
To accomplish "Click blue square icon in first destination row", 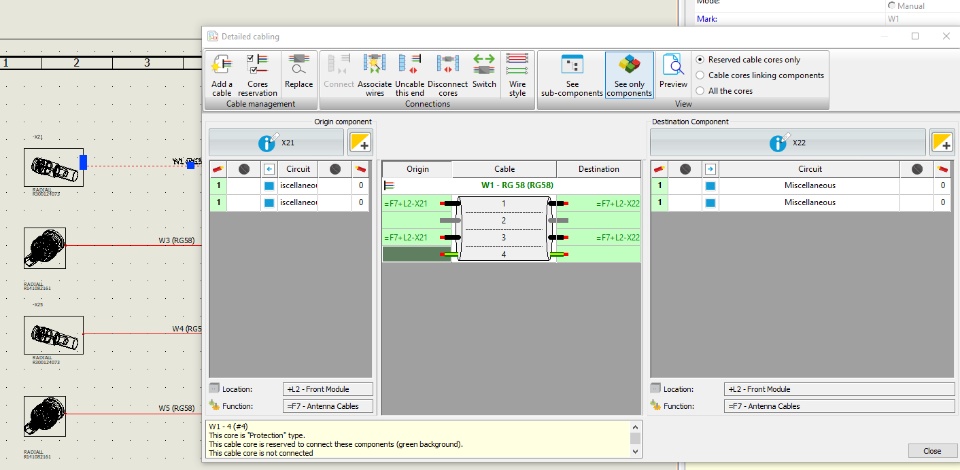I will pyautogui.click(x=710, y=185).
